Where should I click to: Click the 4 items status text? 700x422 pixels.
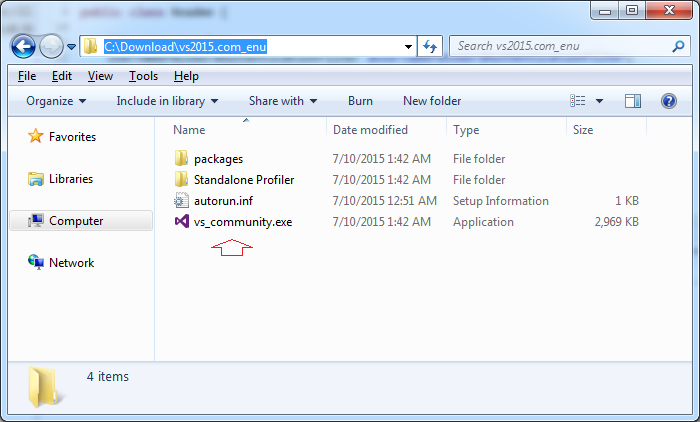[108, 376]
